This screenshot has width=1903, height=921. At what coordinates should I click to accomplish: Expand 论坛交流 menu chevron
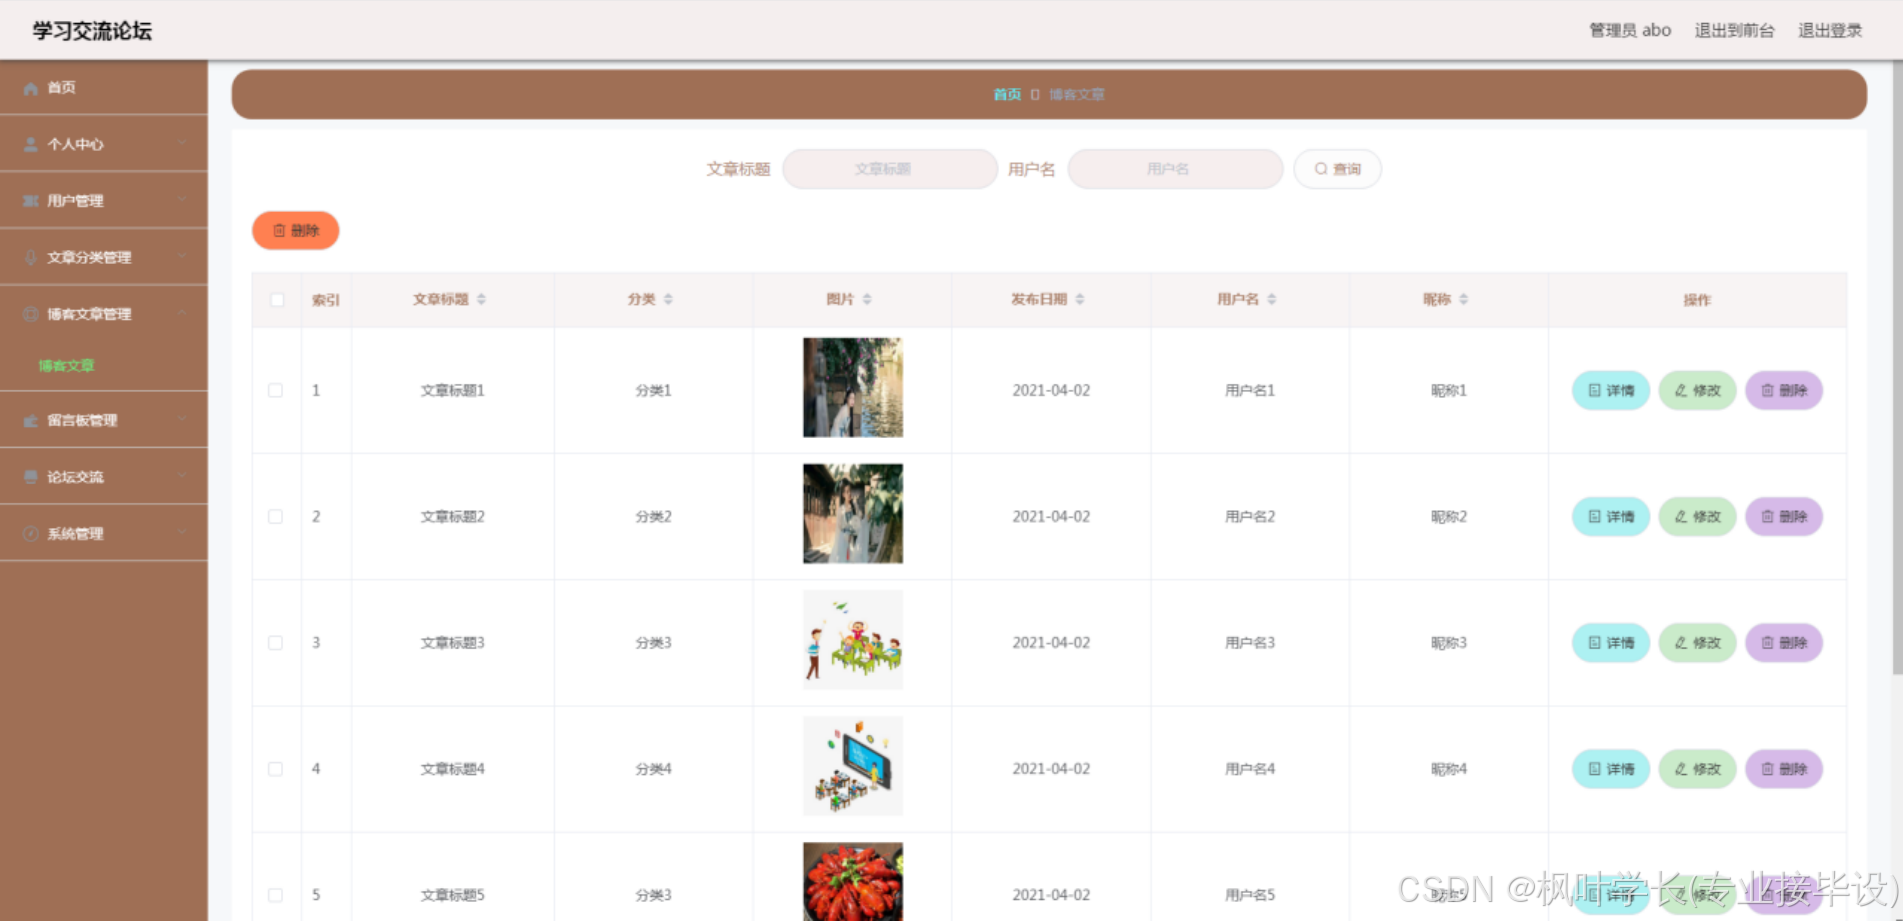[182, 476]
